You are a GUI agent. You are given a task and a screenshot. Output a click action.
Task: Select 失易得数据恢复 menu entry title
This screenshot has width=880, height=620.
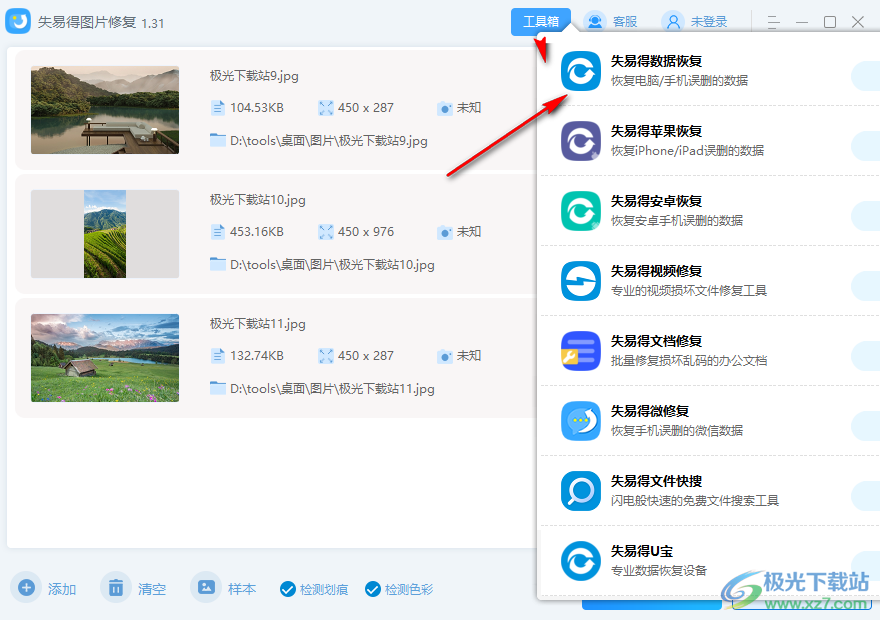[656, 61]
